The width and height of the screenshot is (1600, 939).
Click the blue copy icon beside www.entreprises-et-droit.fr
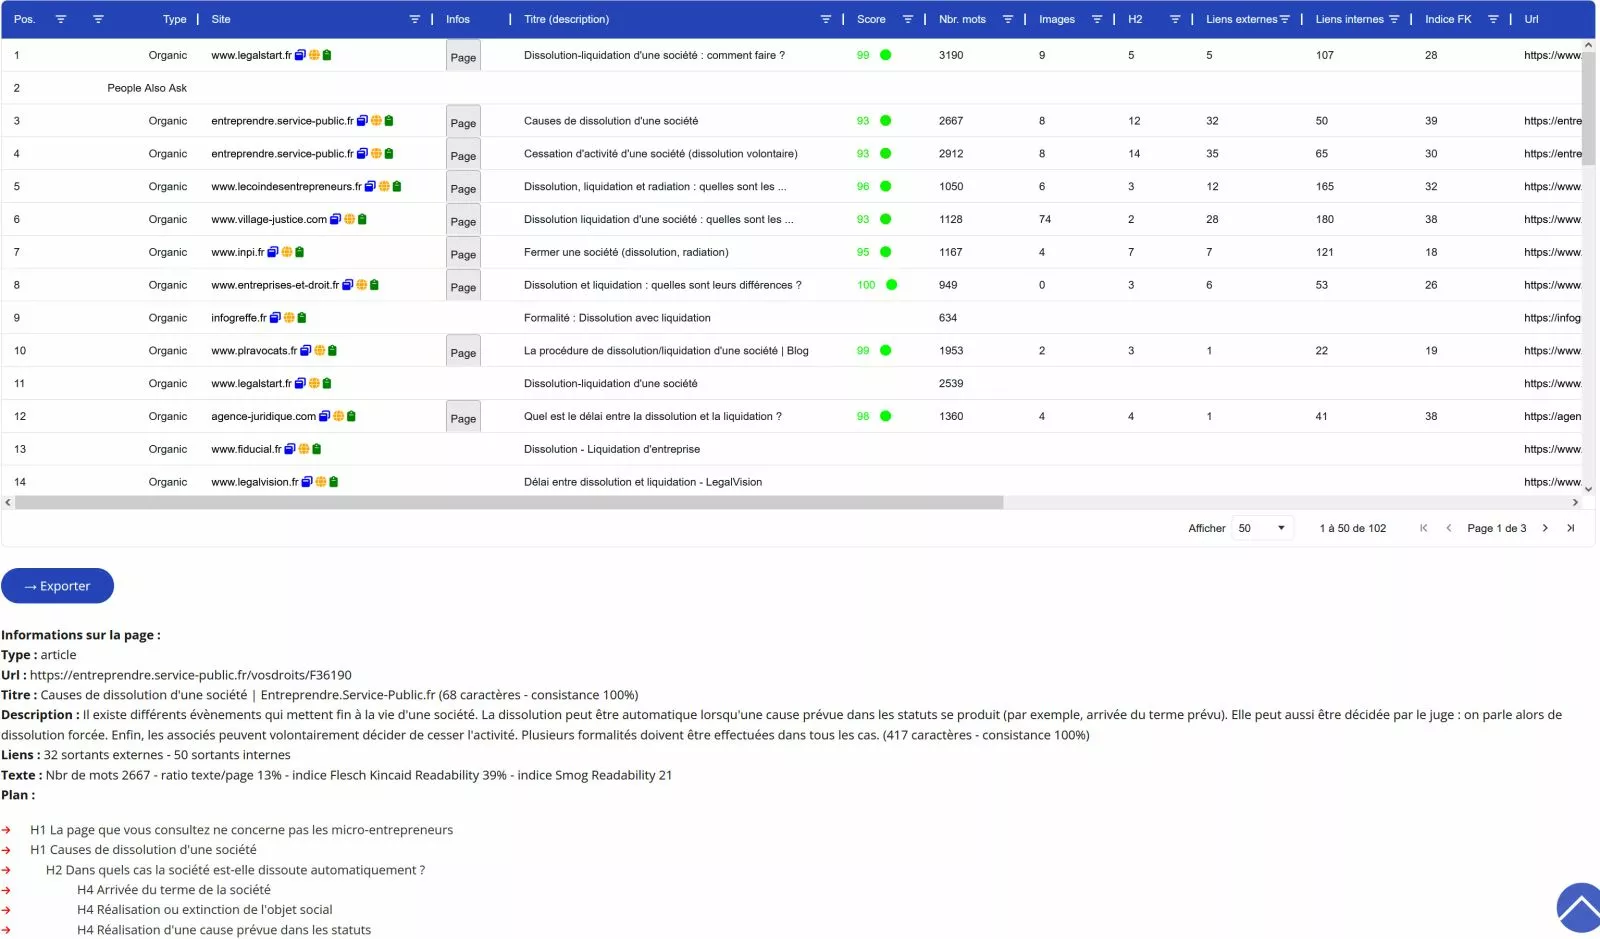pyautogui.click(x=348, y=285)
